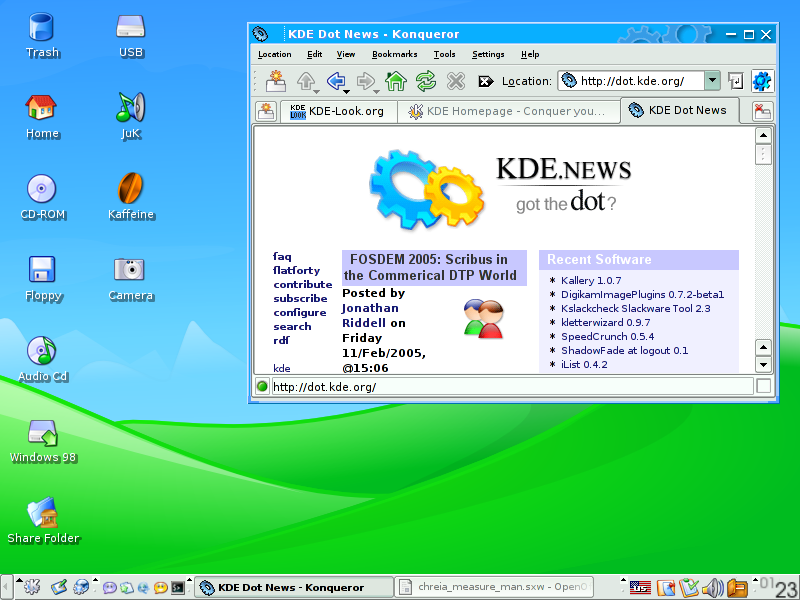
Task: Open Back button history dropdown arrow
Action: (346, 92)
